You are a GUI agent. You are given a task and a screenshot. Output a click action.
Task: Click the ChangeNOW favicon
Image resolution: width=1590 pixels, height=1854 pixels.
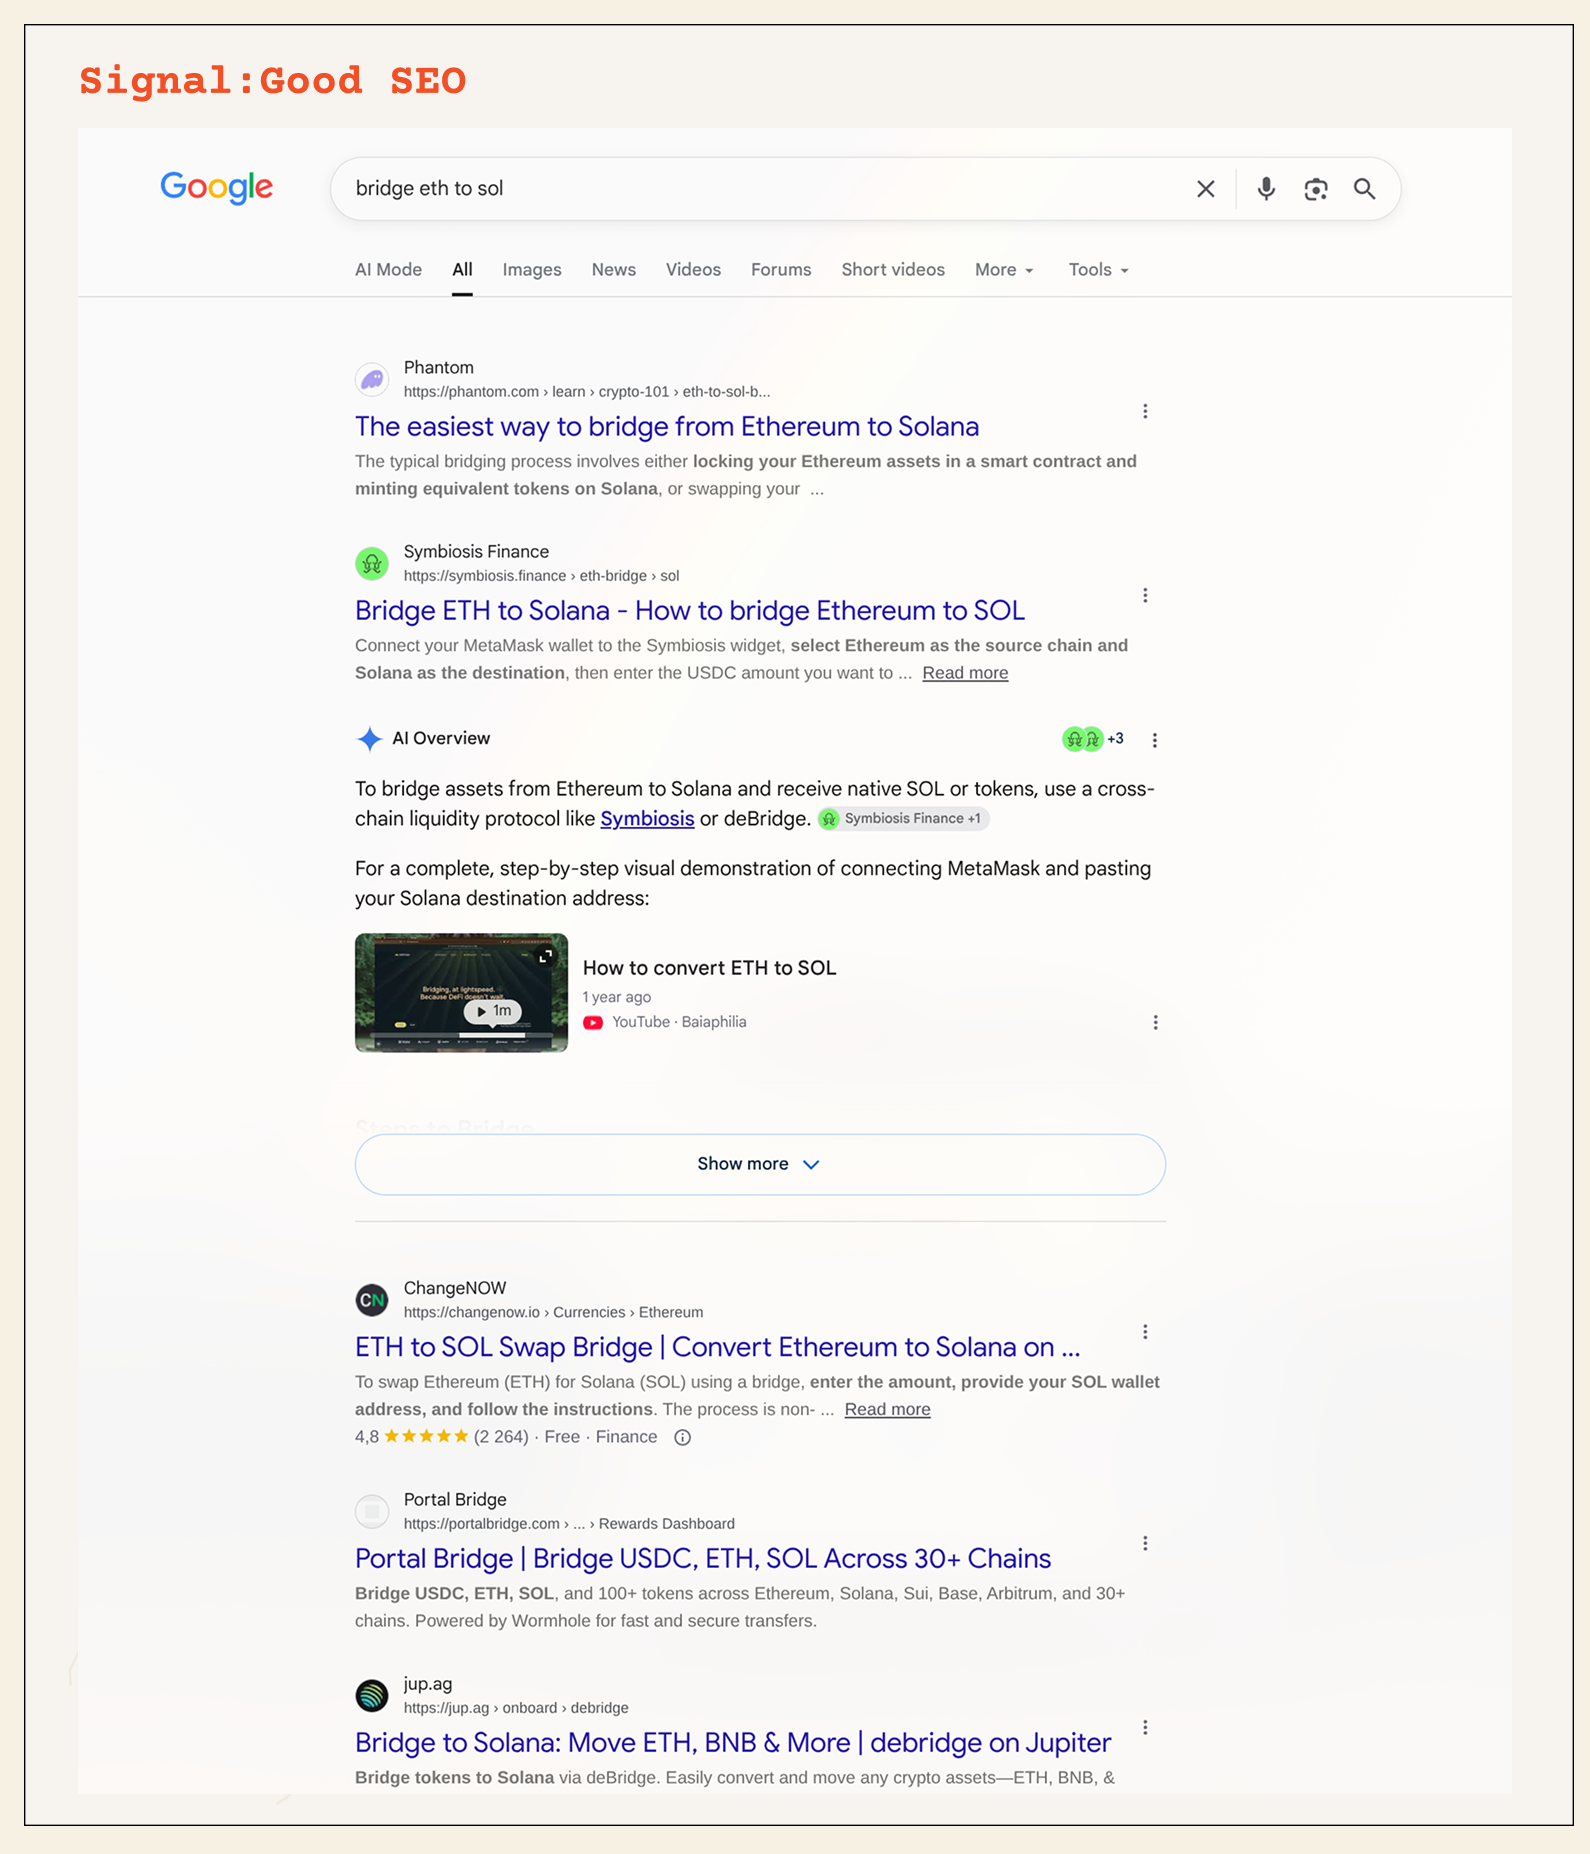(x=372, y=1300)
